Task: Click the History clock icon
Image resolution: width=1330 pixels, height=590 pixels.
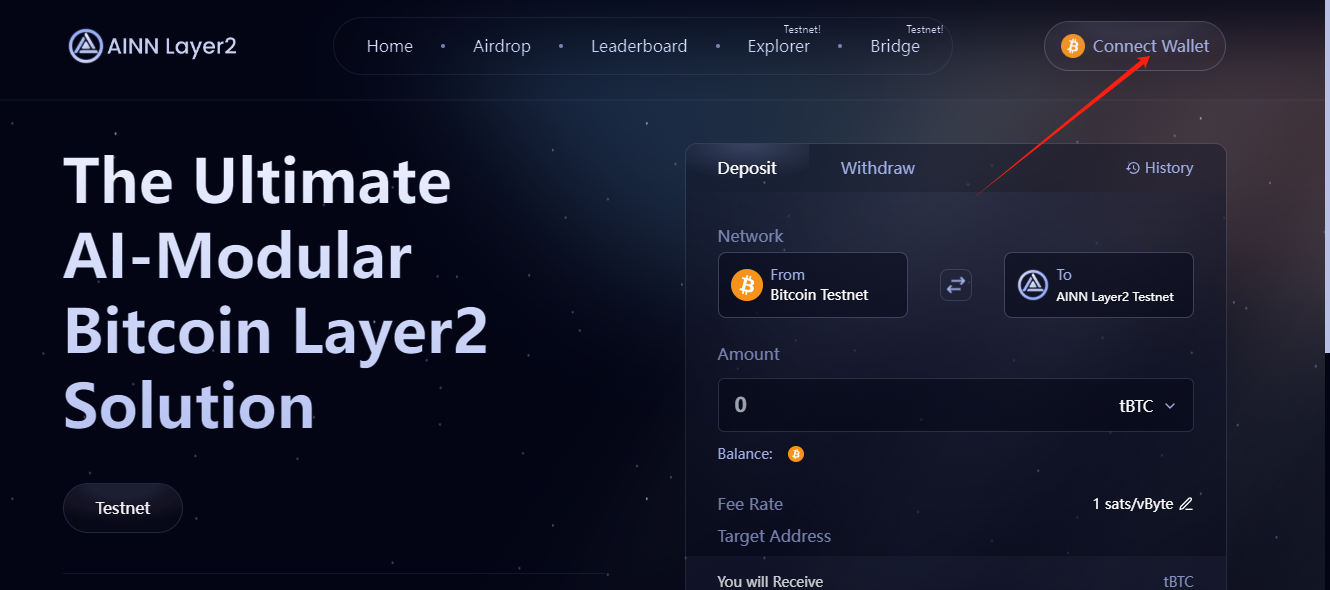Action: [1133, 168]
